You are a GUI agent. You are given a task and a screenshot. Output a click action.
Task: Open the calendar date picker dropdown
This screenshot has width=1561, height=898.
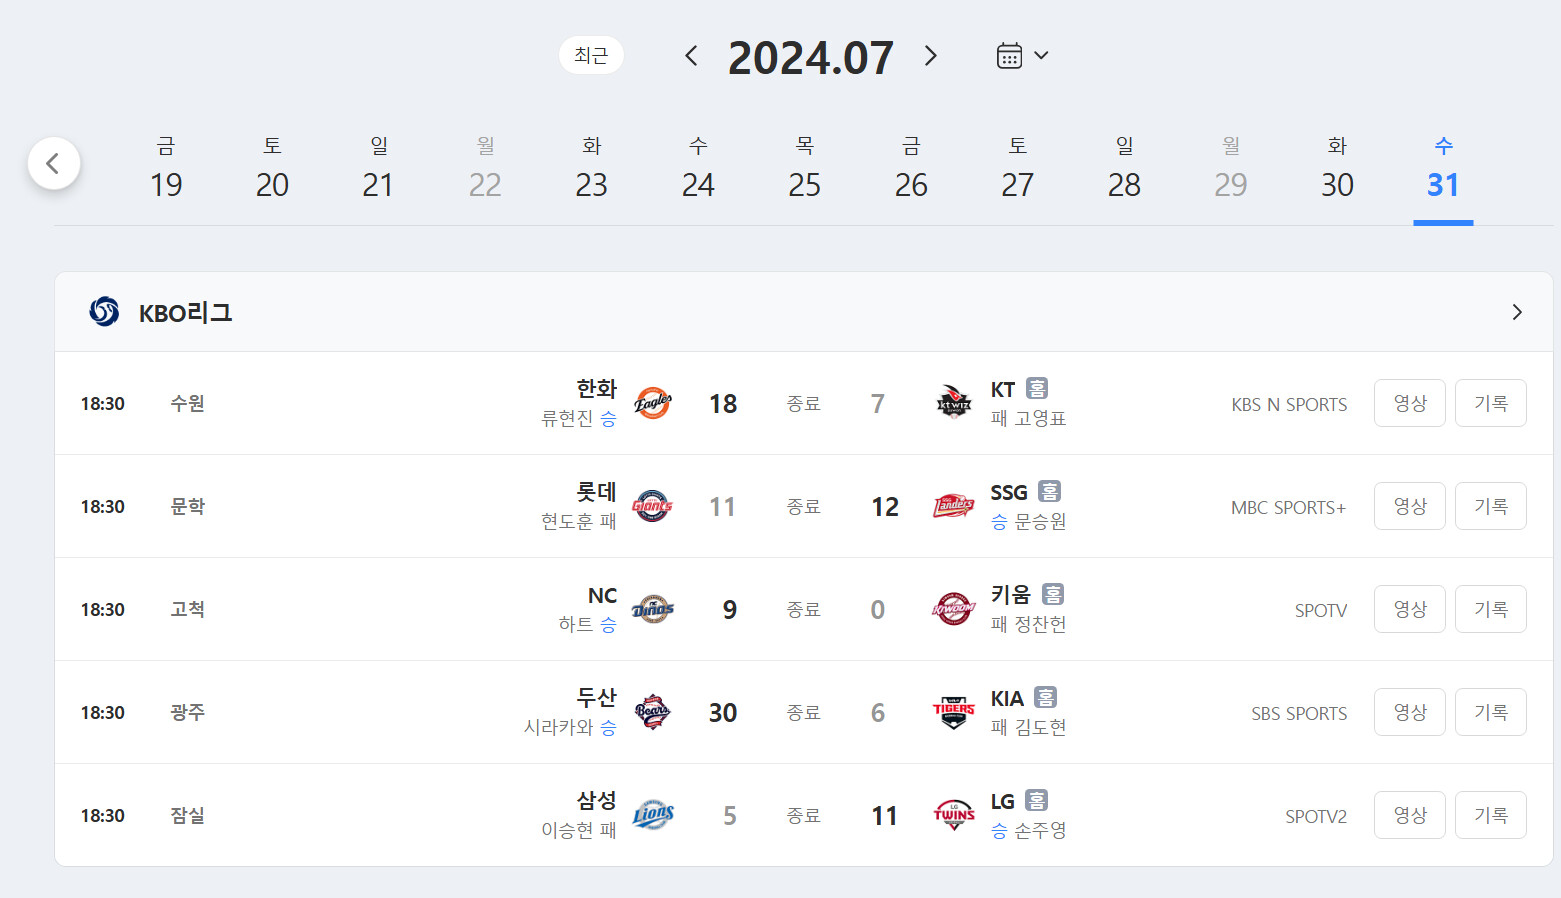[1022, 56]
